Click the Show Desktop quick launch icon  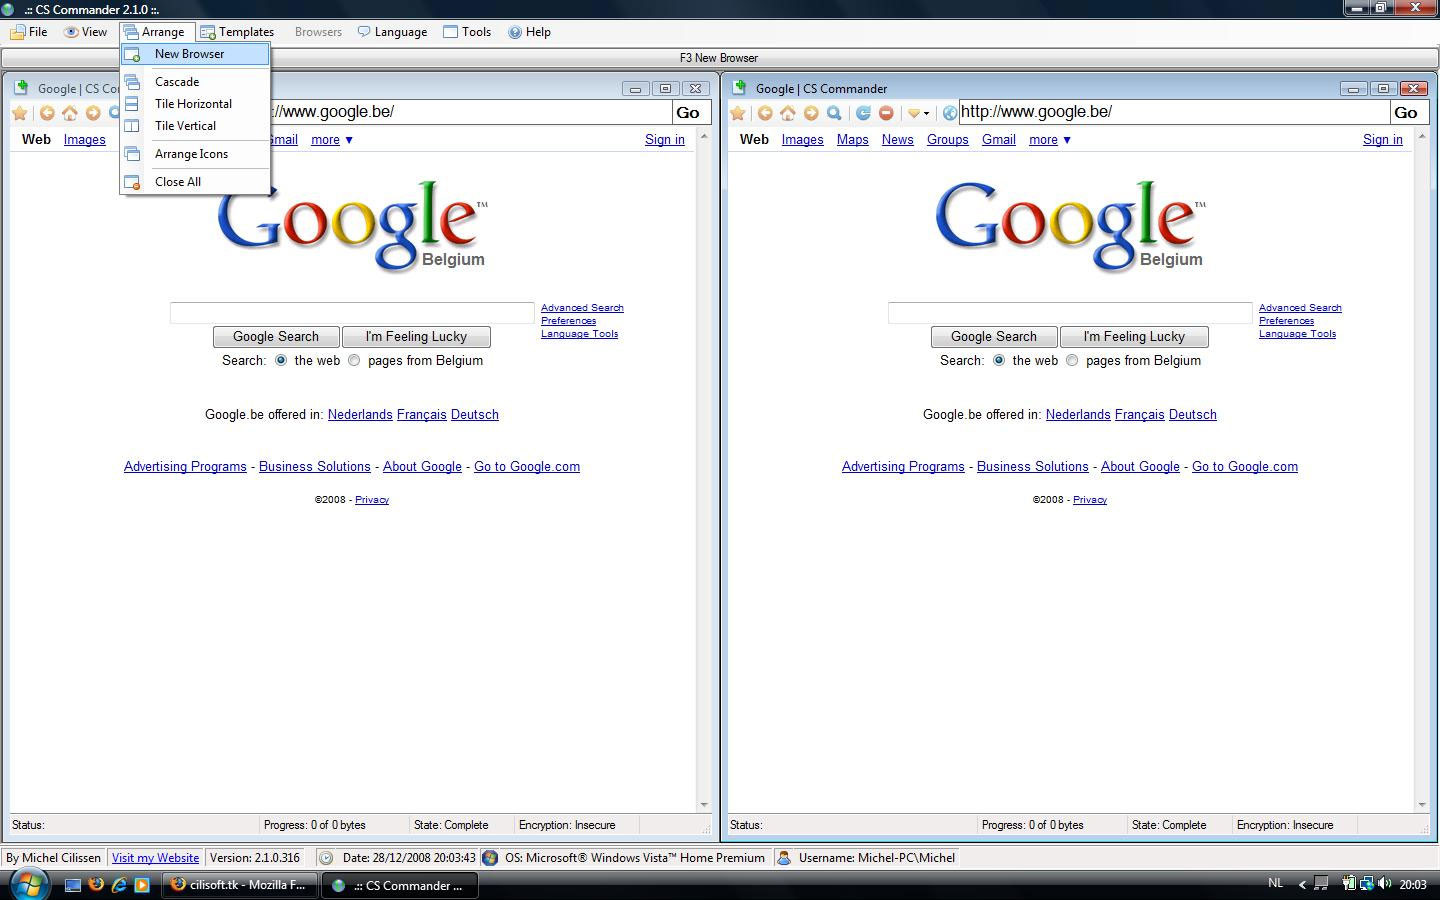[x=73, y=885]
